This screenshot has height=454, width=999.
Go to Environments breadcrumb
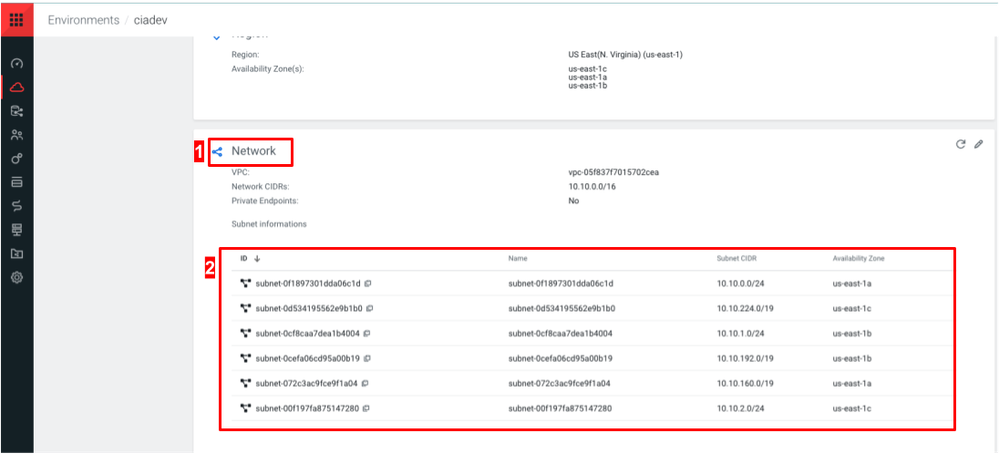click(83, 20)
